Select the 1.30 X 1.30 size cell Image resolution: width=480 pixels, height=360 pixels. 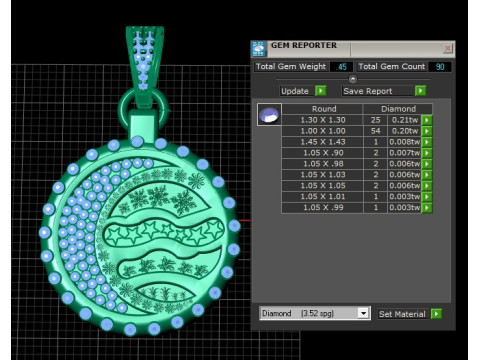[x=322, y=120]
